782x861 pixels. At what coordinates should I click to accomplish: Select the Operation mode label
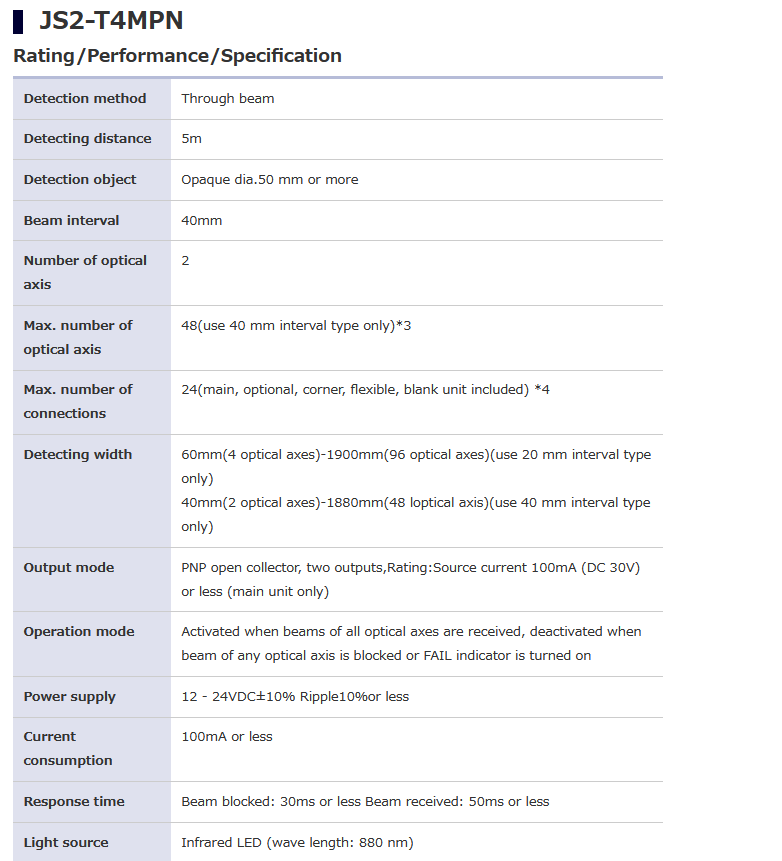(79, 631)
